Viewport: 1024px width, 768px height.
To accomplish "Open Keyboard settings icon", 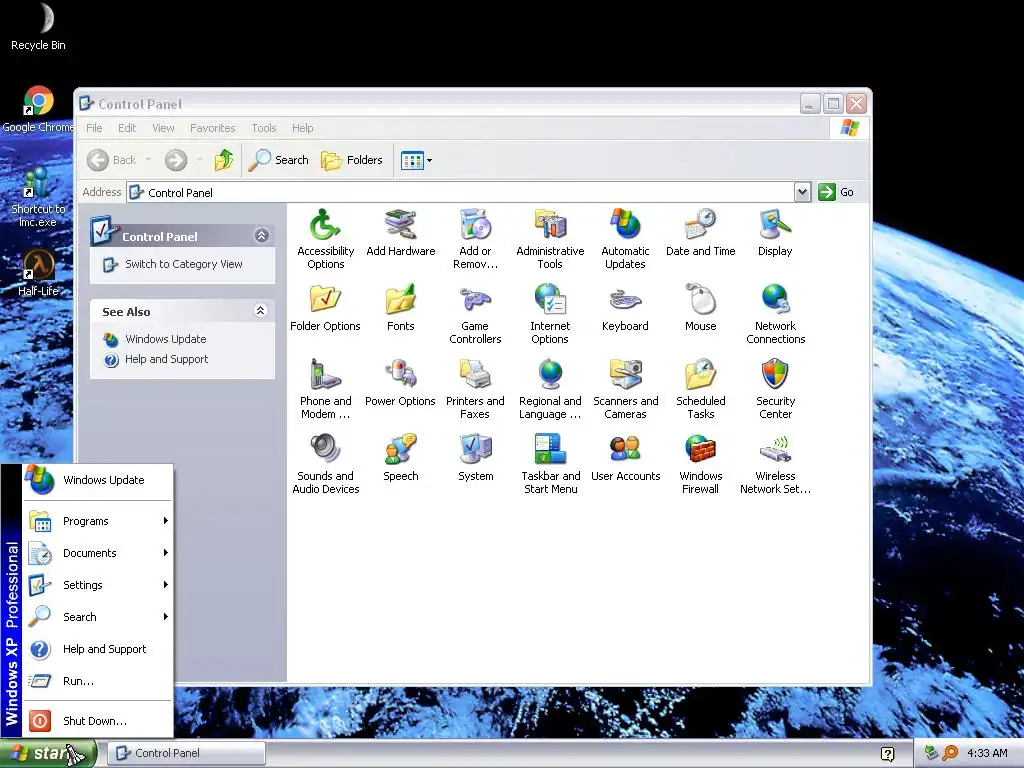I will [625, 308].
